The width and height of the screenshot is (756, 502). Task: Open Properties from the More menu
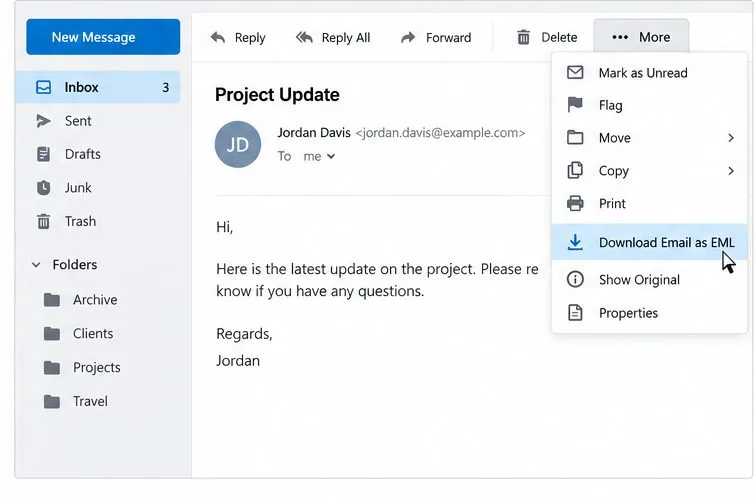(649, 313)
